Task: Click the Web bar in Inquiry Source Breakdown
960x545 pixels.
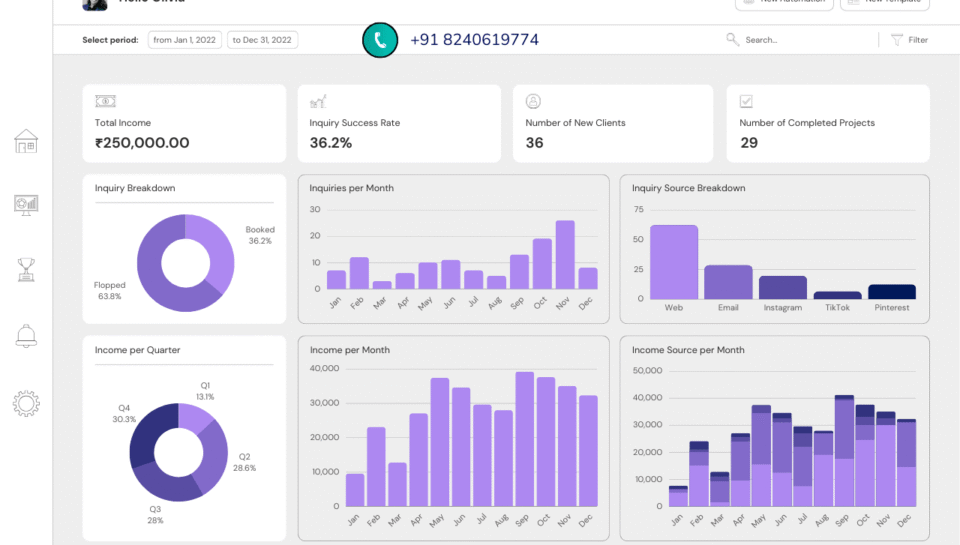Action: coord(674,262)
